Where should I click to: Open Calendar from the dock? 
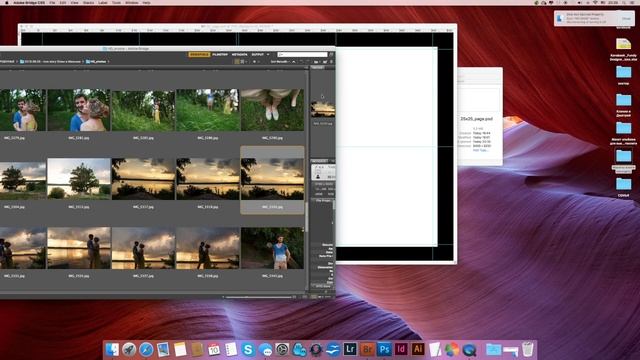214,349
